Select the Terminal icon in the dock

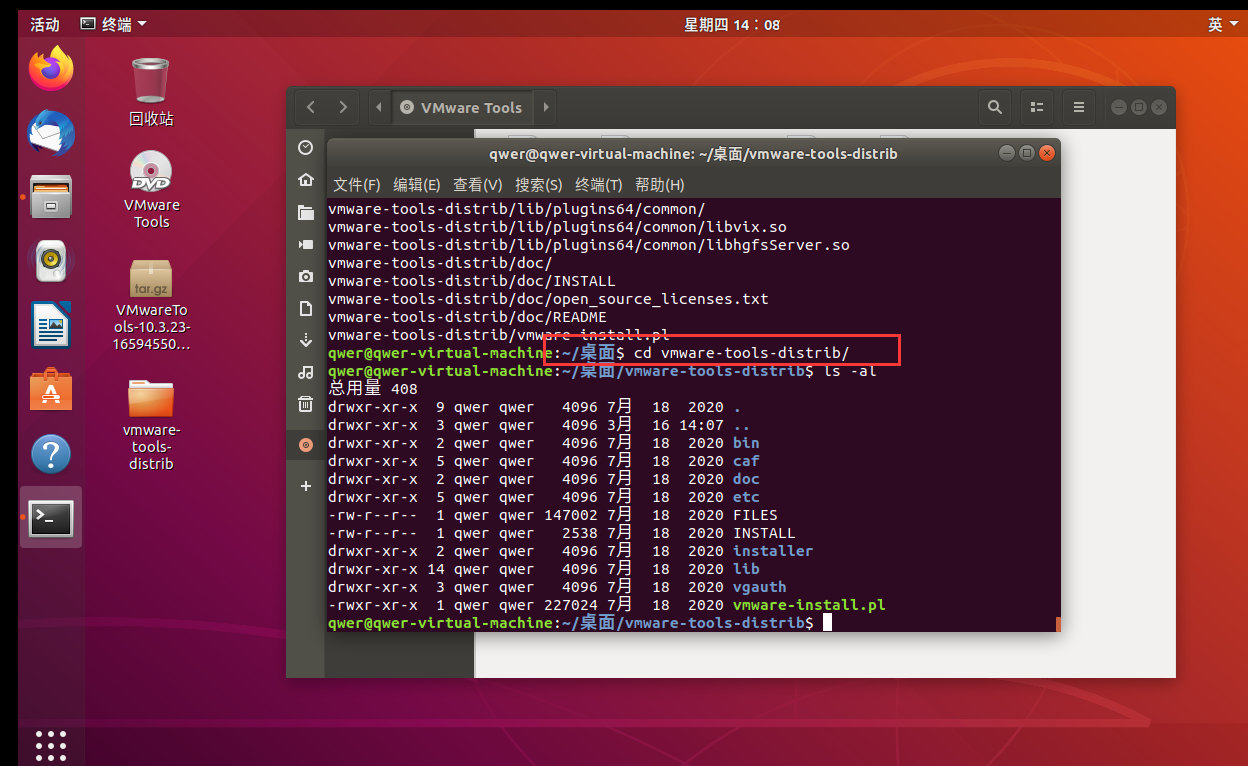point(50,518)
